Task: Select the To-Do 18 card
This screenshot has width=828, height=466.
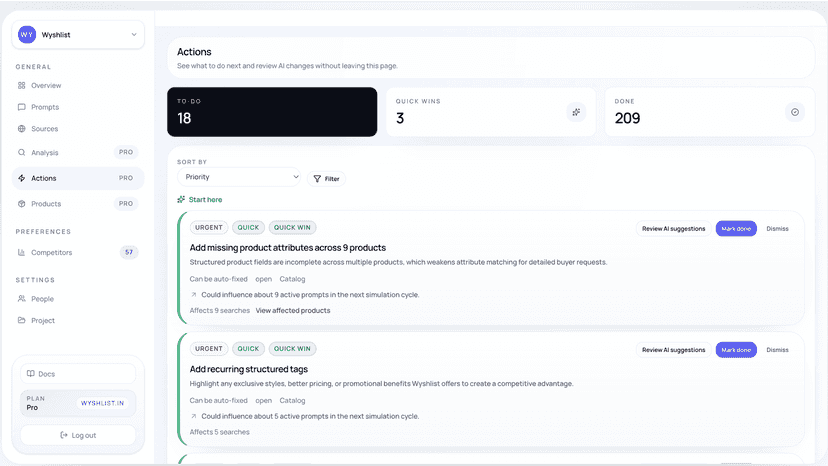Action: [272, 112]
